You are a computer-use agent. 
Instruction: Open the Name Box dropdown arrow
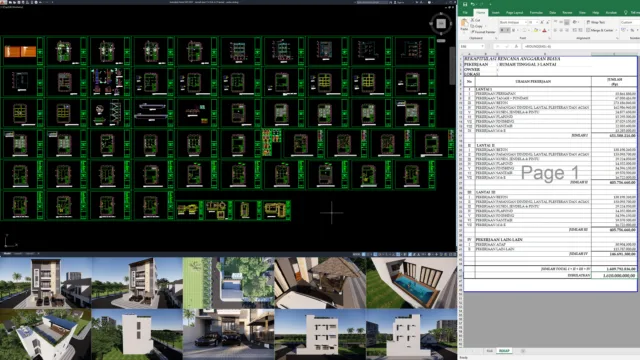click(x=482, y=47)
